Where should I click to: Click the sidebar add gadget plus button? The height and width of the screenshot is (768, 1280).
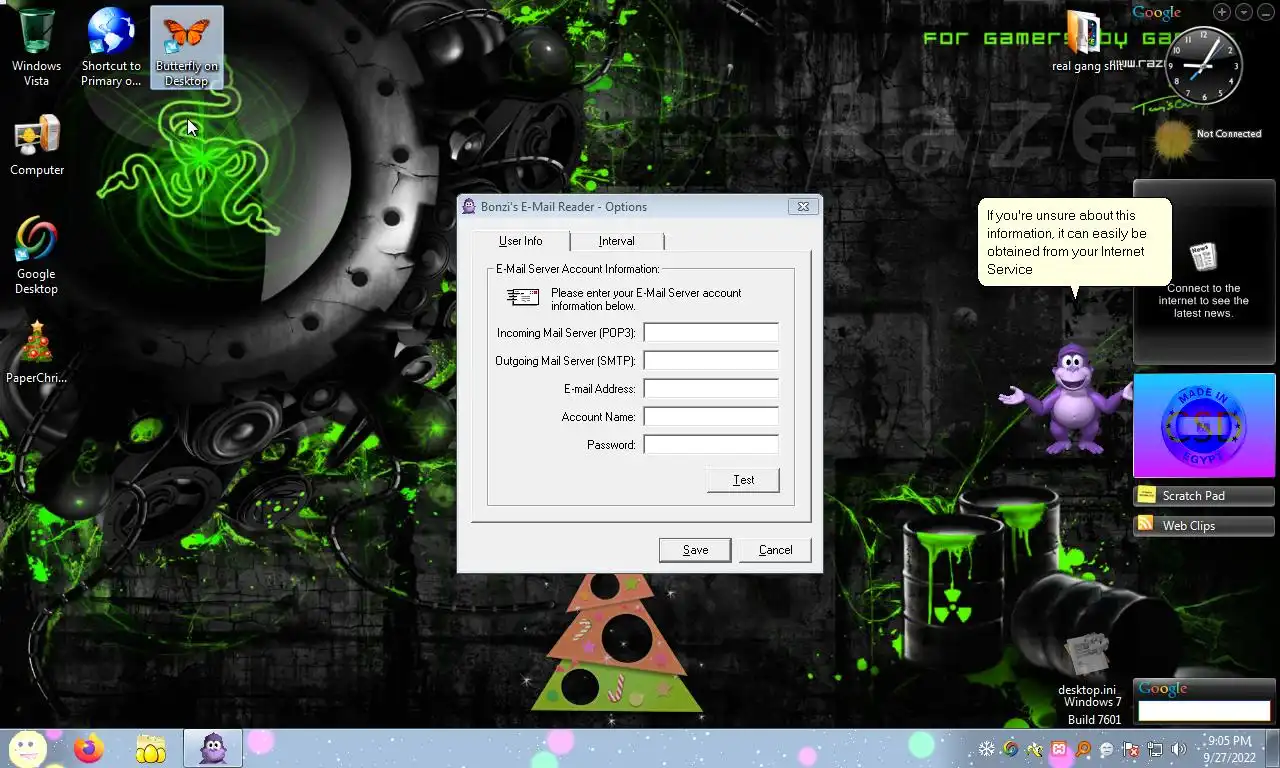(1222, 12)
